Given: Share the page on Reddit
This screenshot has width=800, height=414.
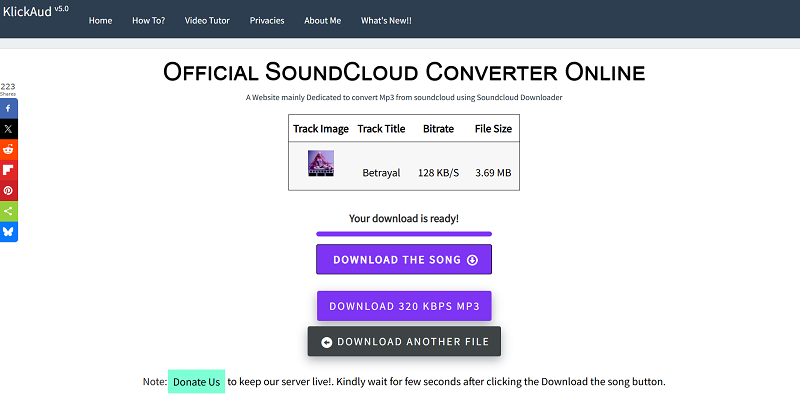Looking at the screenshot, I should click(x=9, y=150).
